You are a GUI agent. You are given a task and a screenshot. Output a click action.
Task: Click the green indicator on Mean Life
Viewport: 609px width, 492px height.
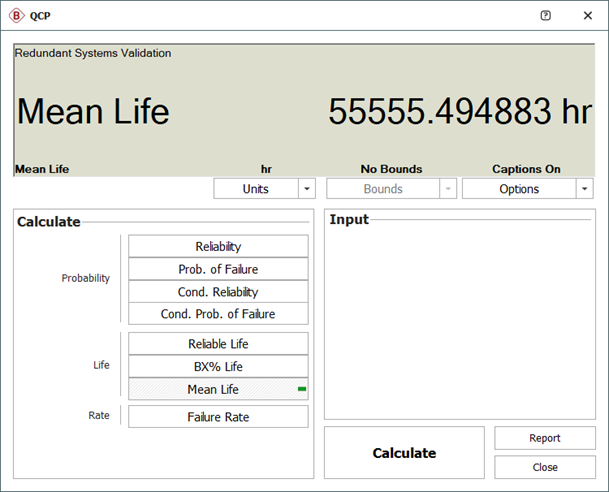(x=302, y=389)
